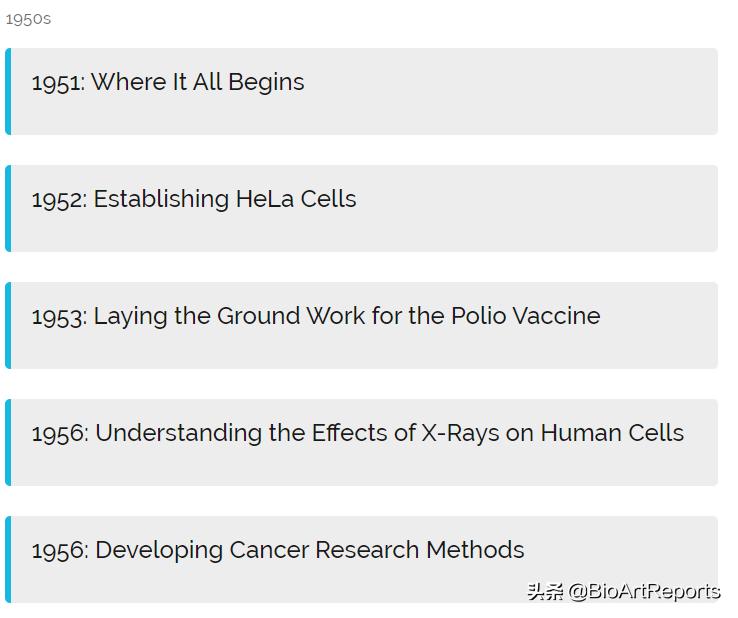
Task: Open the Polio Vaccine 1953 accordion entry
Action: (x=316, y=316)
